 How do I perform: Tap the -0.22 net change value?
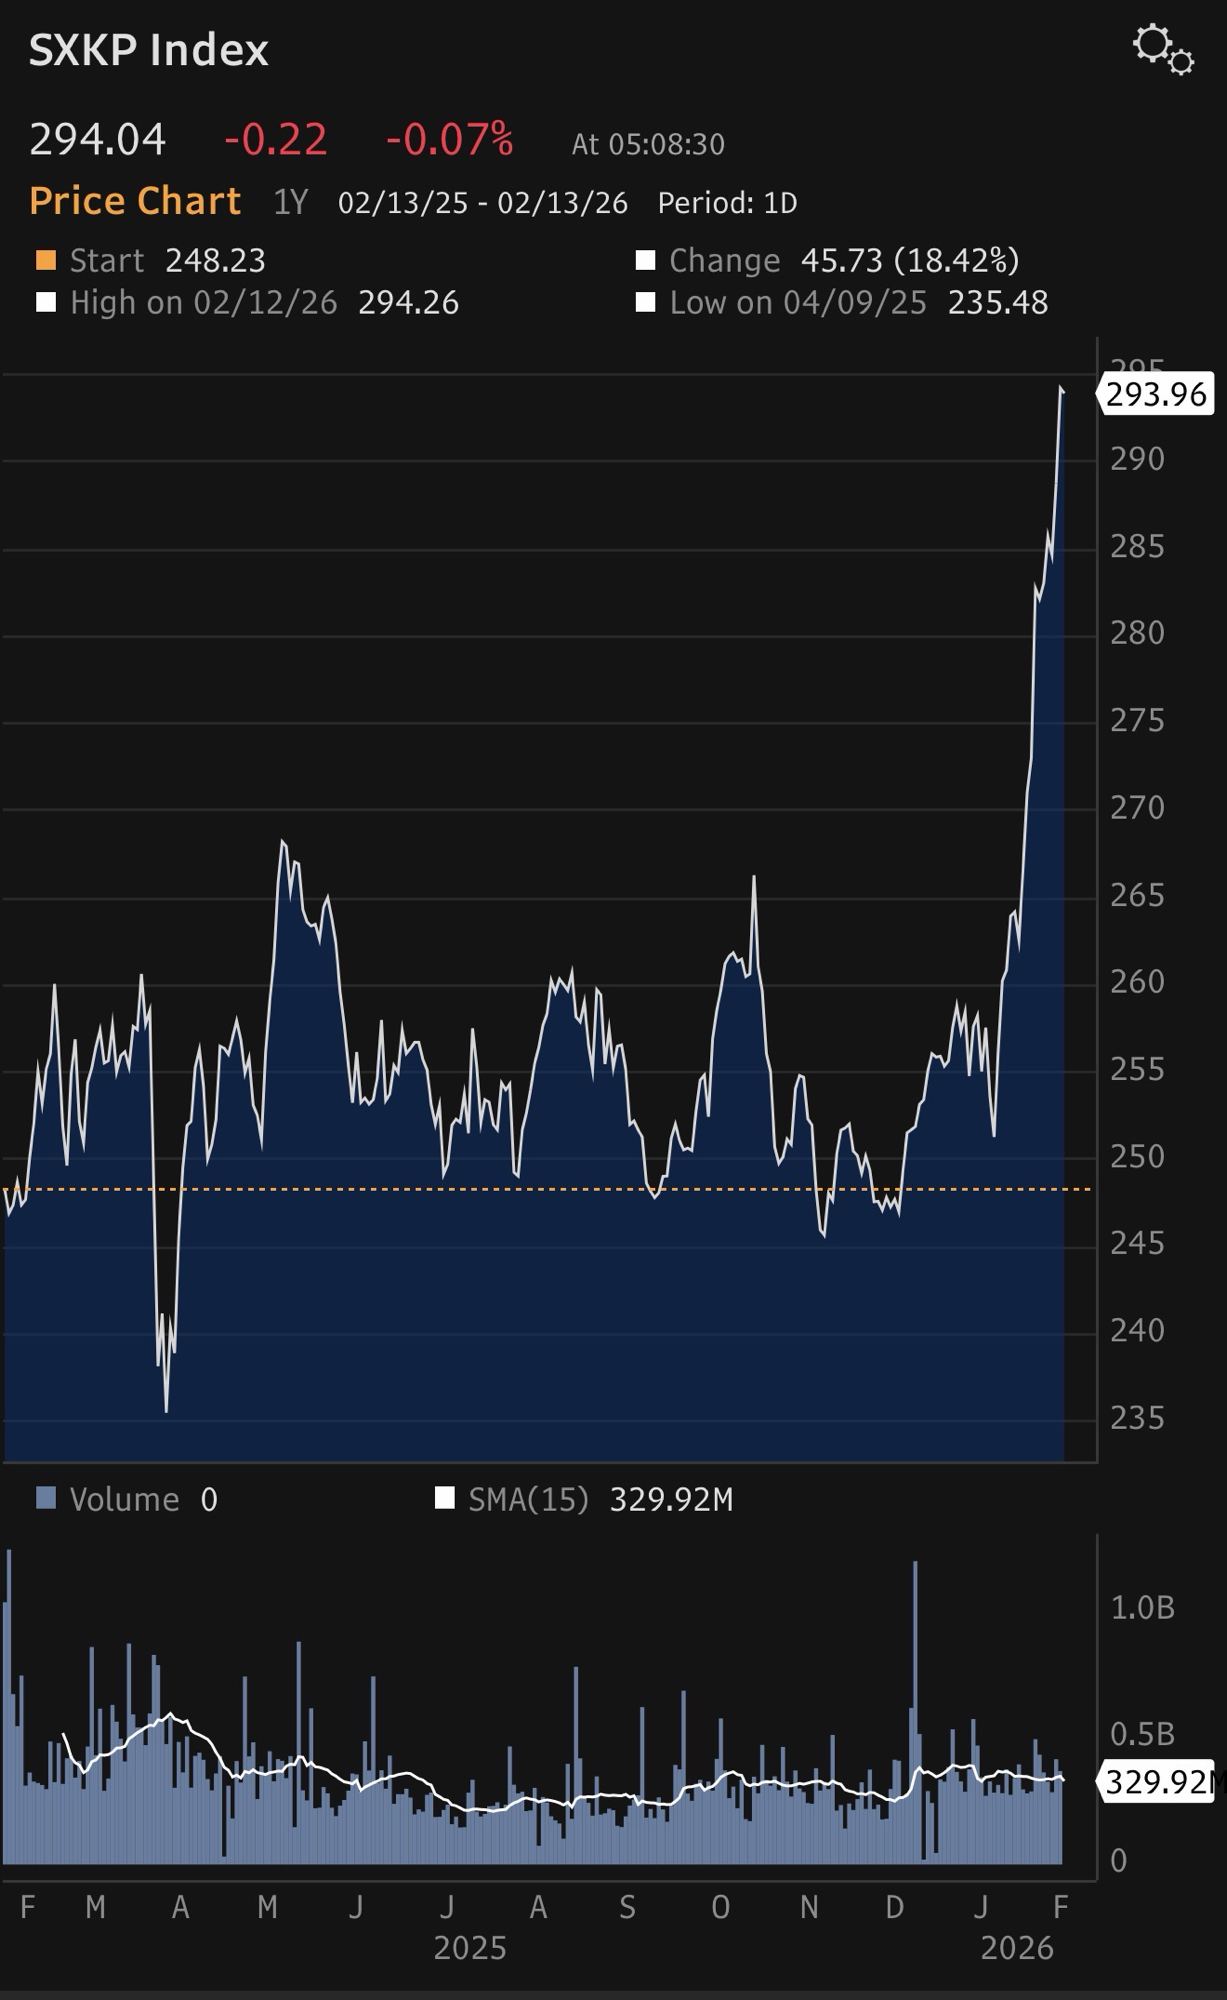[275, 139]
